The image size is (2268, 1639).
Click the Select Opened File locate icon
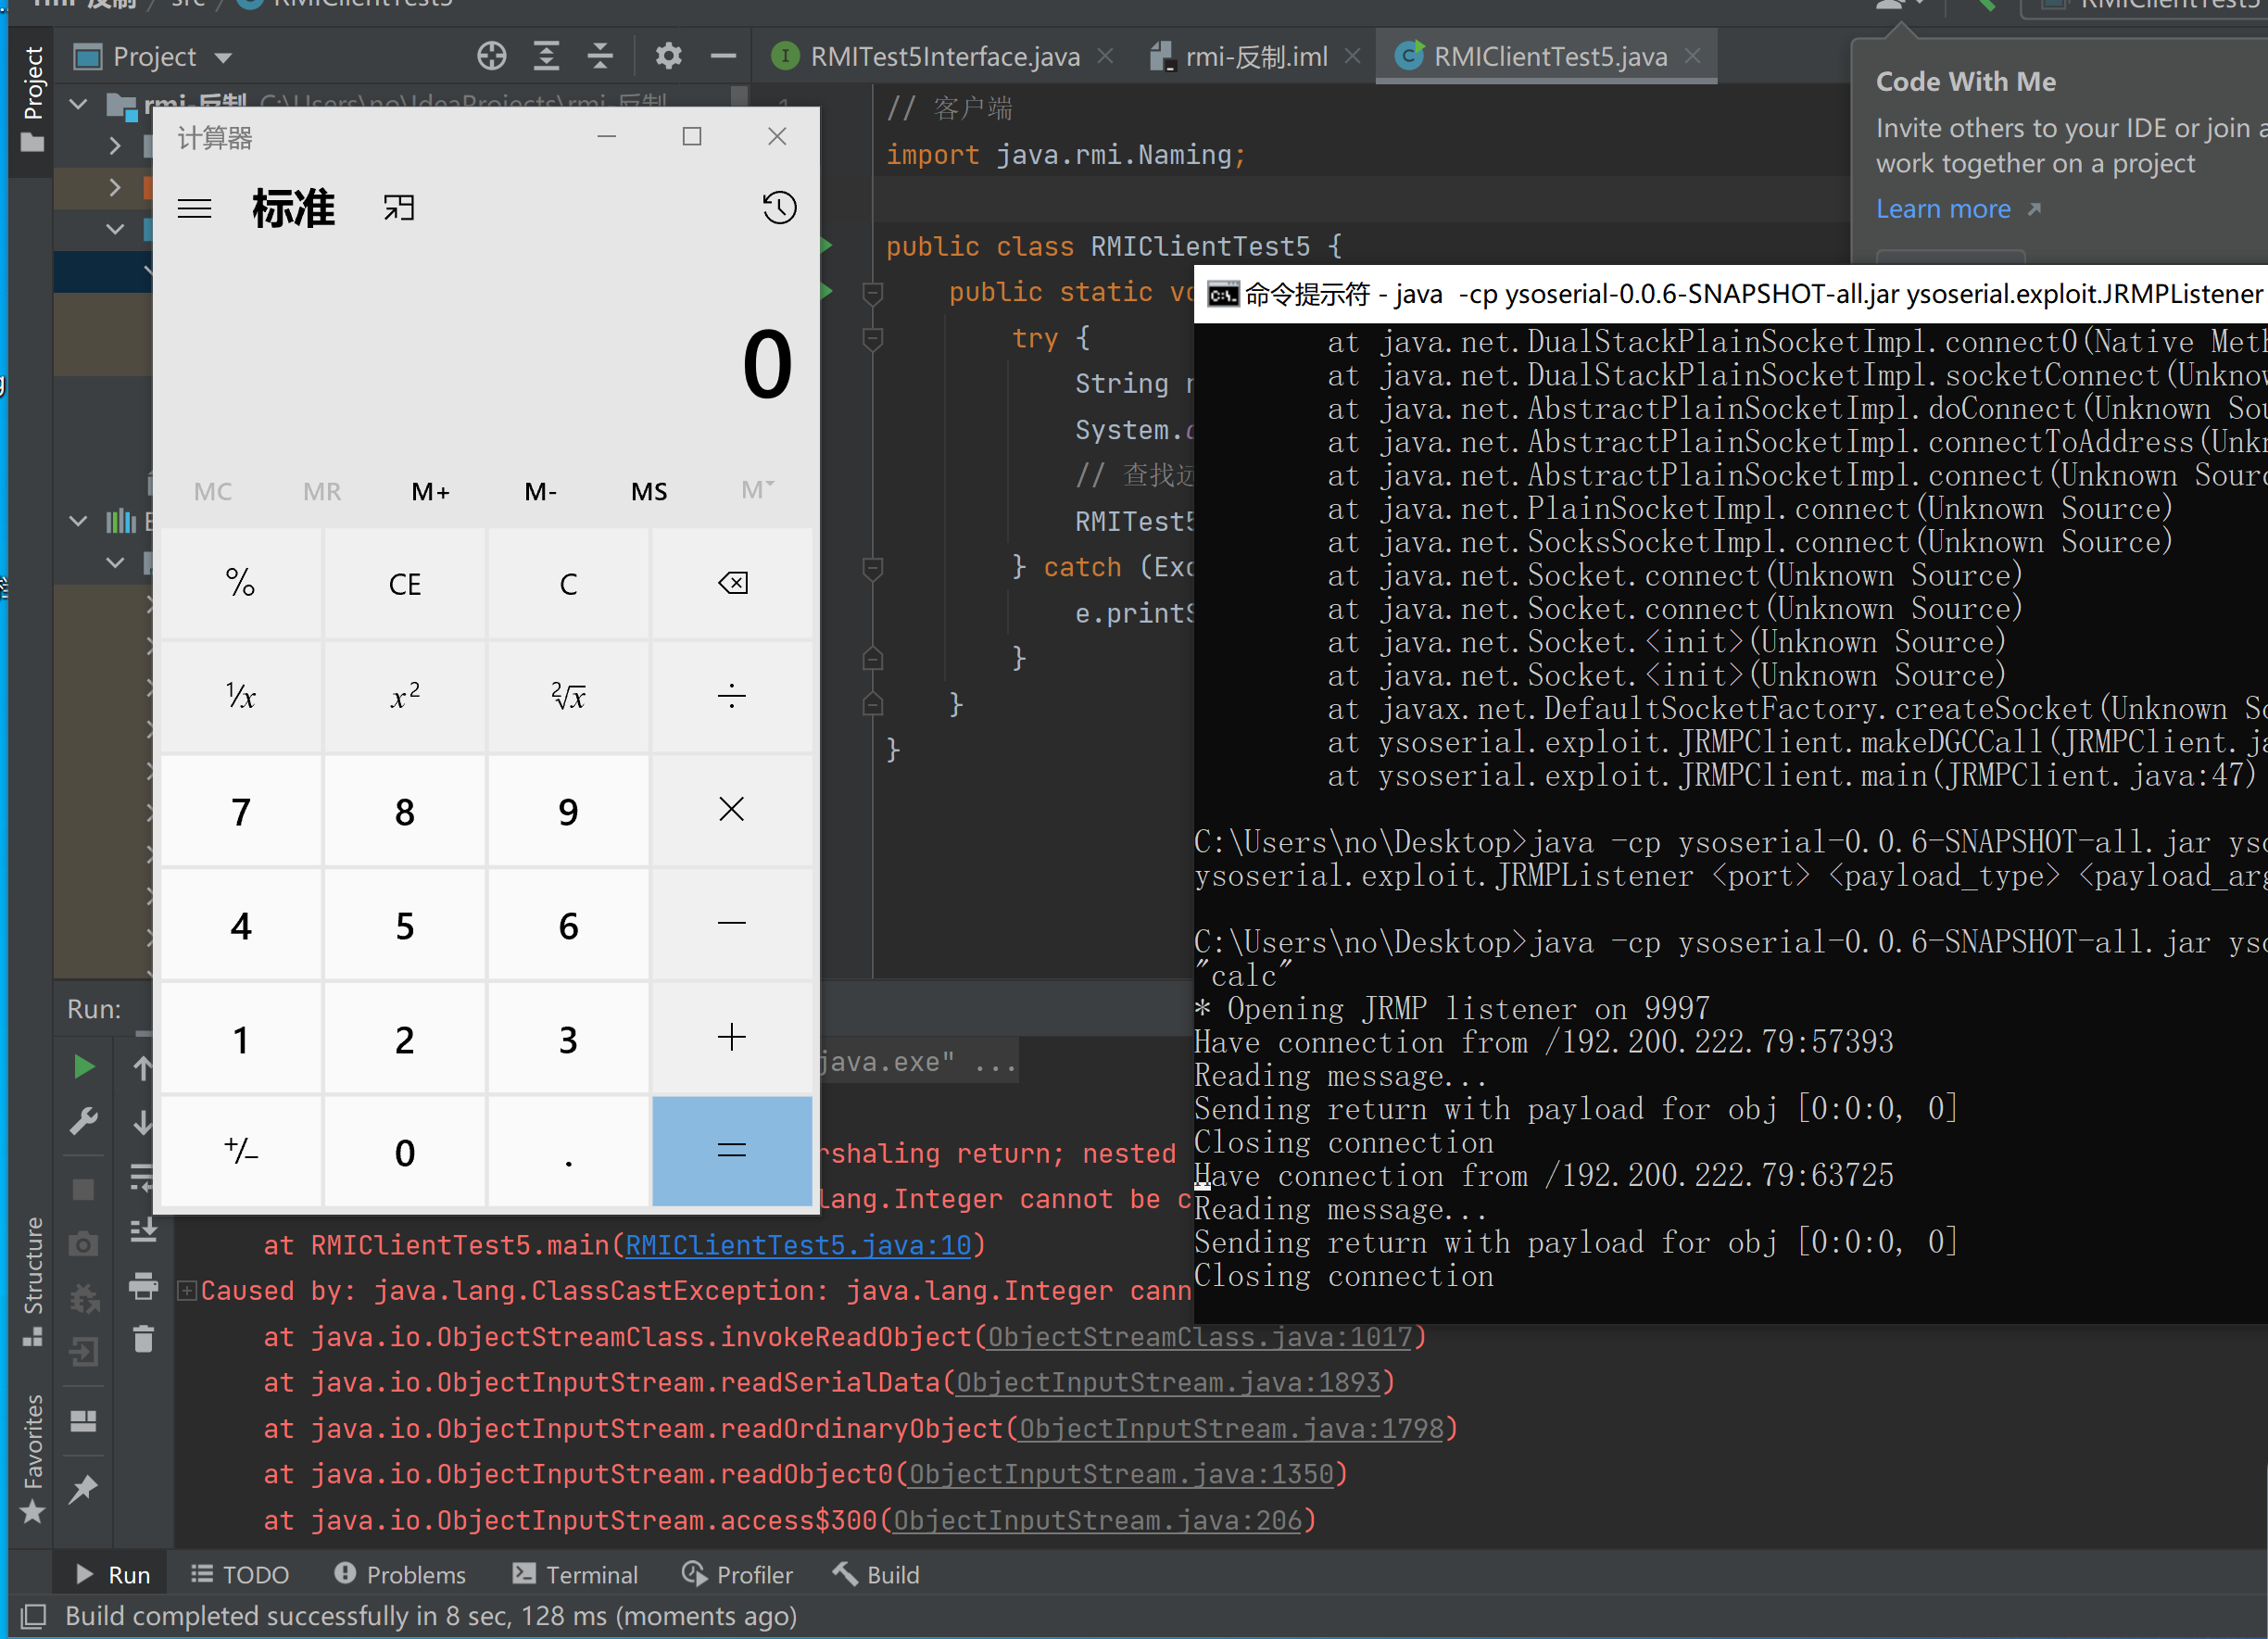[491, 56]
